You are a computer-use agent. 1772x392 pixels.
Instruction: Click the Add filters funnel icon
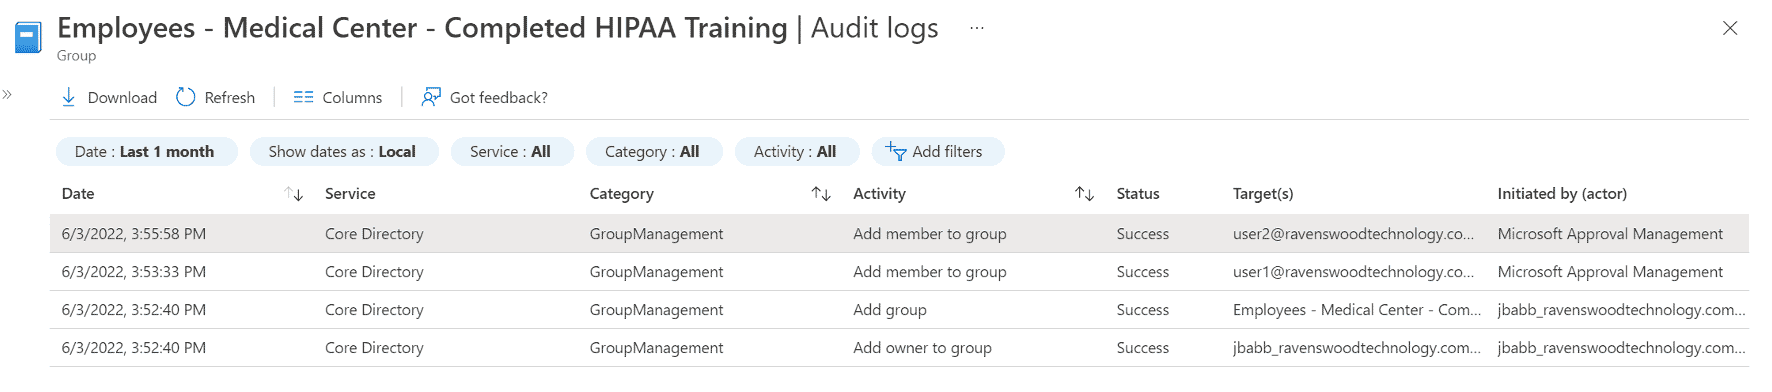[896, 151]
